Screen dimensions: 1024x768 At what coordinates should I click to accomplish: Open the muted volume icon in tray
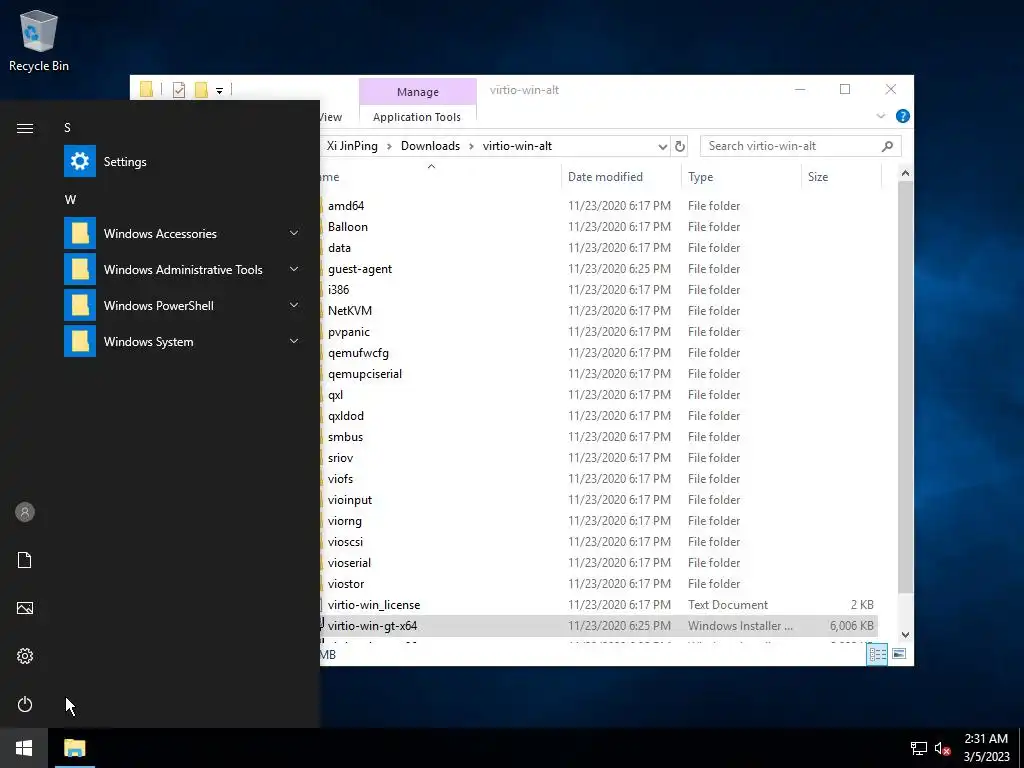coord(942,748)
